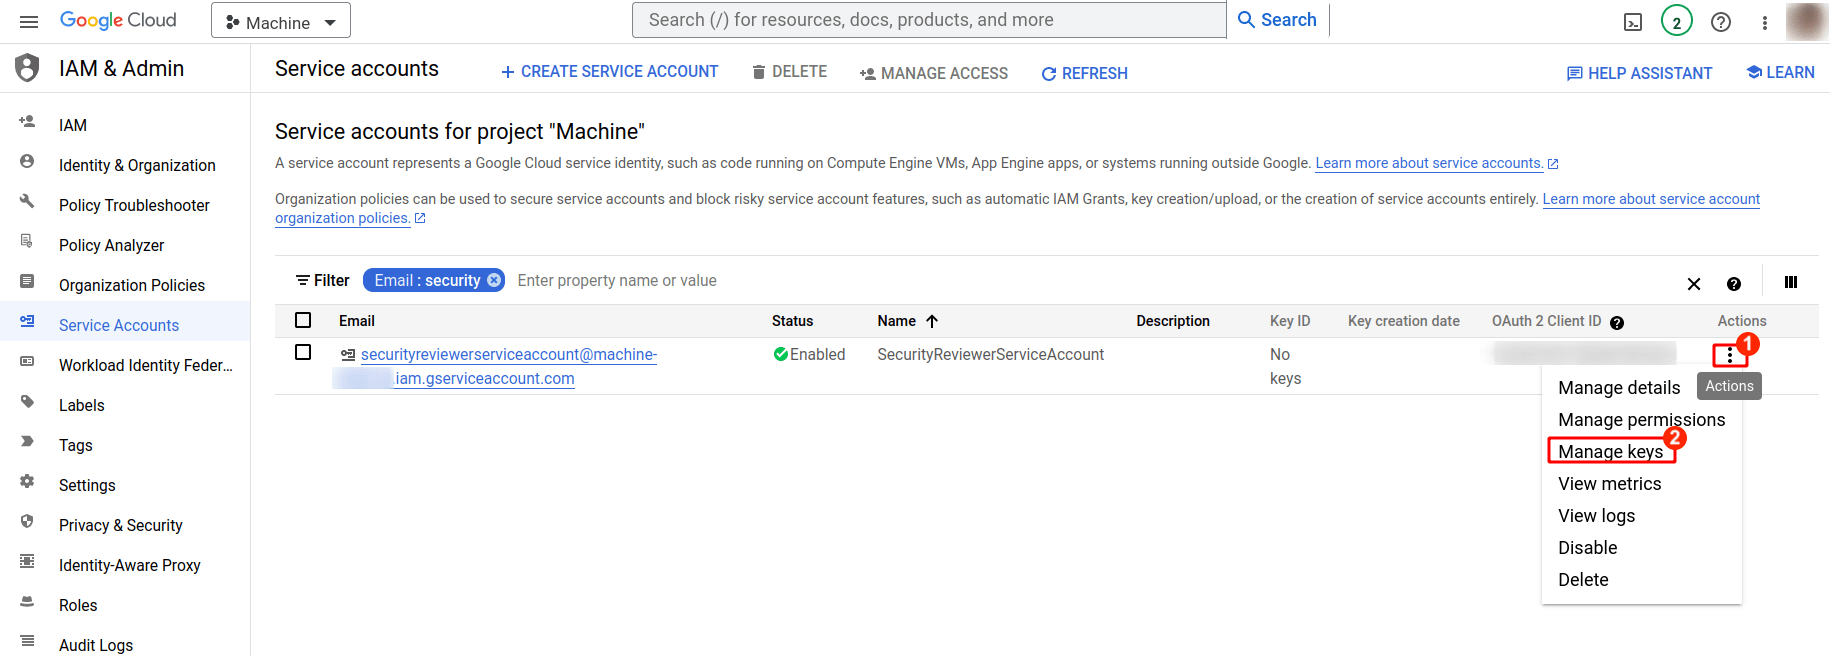Image resolution: width=1830 pixels, height=656 pixels.
Task: Open Privacy & Security in sidebar
Action: coord(120,525)
